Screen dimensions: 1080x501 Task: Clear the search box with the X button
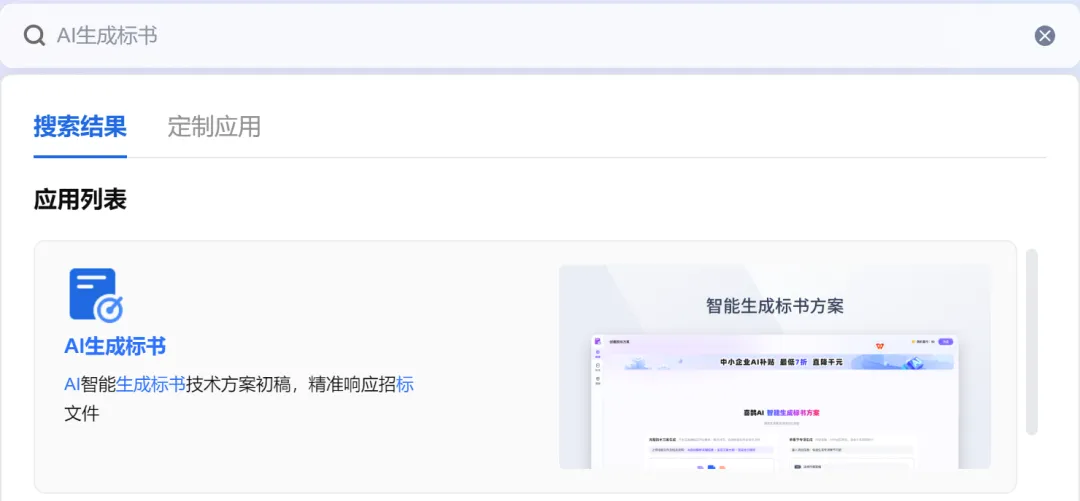[x=1044, y=36]
